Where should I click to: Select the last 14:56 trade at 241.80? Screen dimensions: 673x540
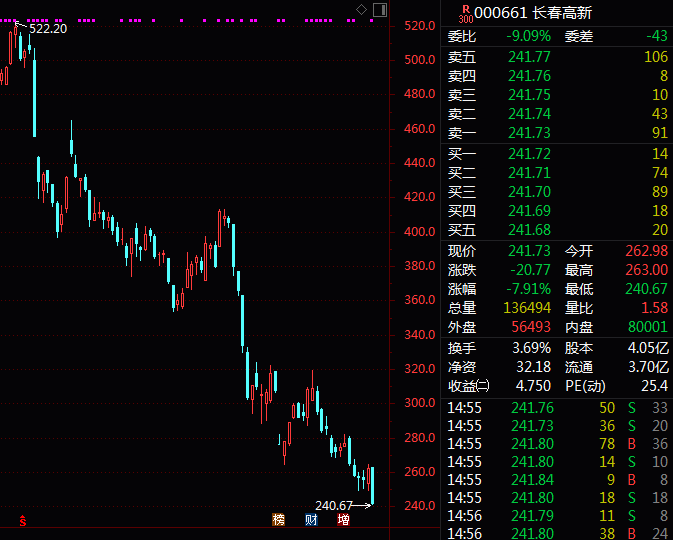(557, 533)
